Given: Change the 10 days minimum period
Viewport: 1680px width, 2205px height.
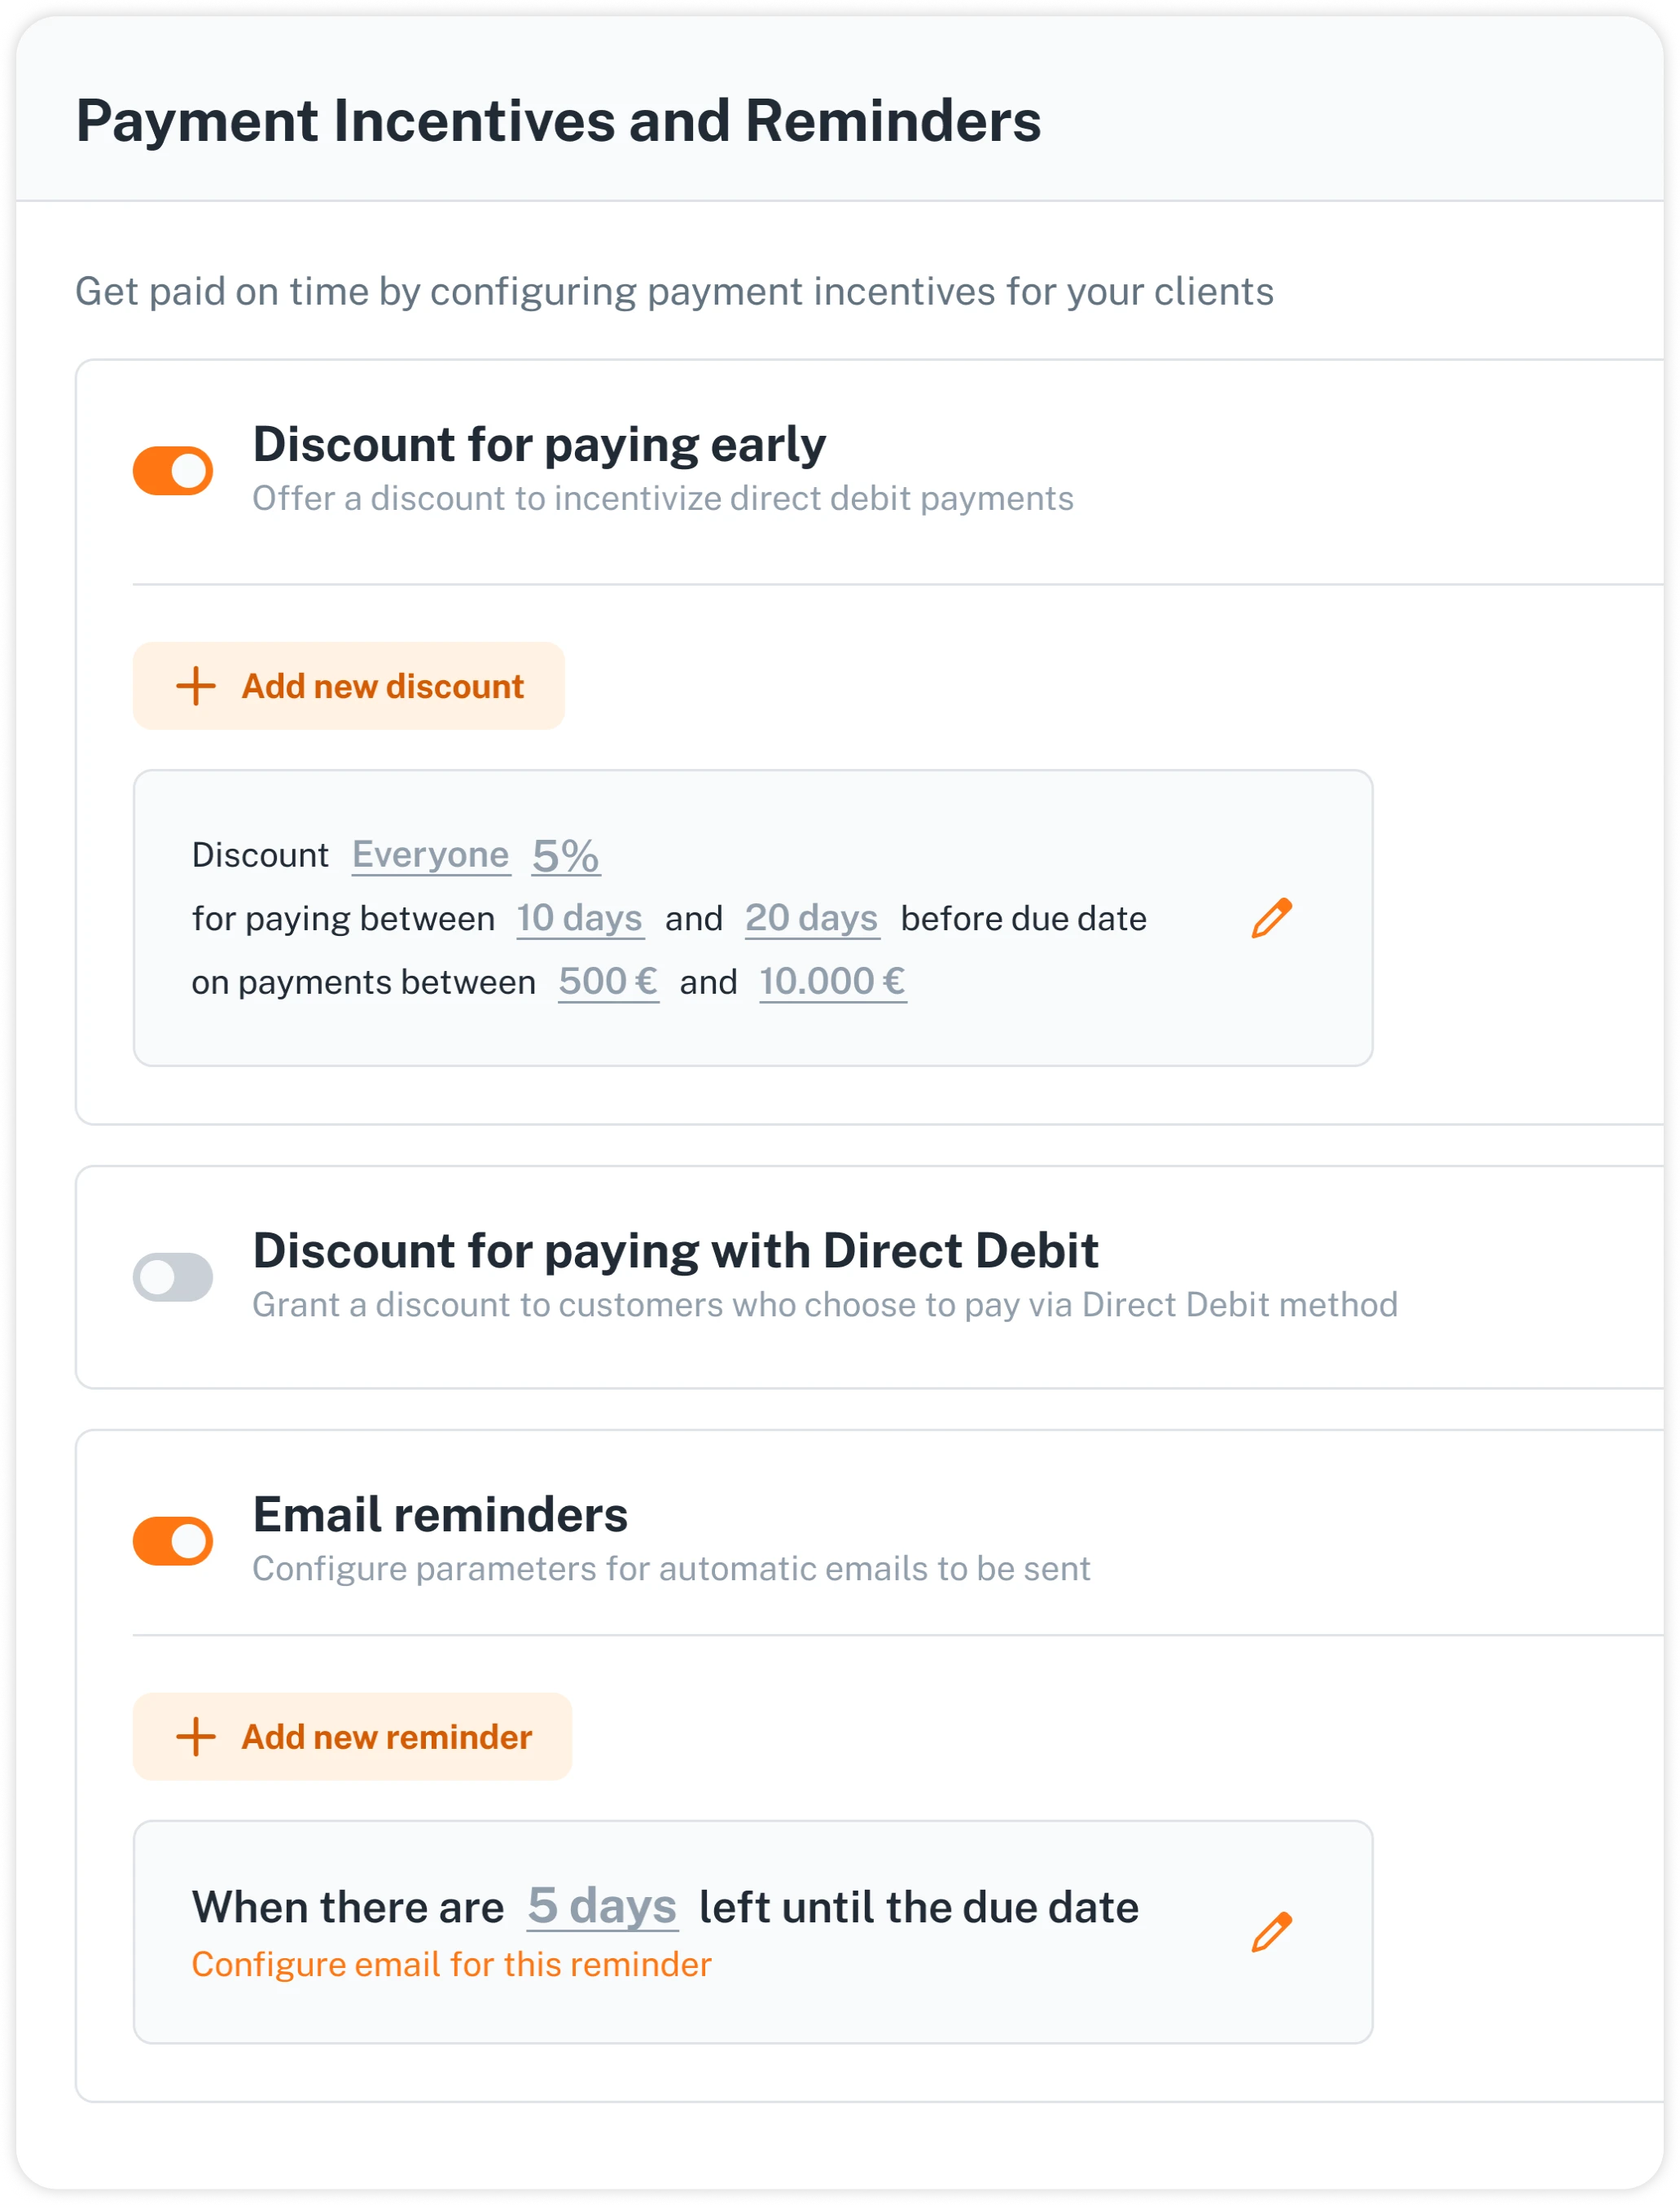Looking at the screenshot, I should pyautogui.click(x=580, y=919).
